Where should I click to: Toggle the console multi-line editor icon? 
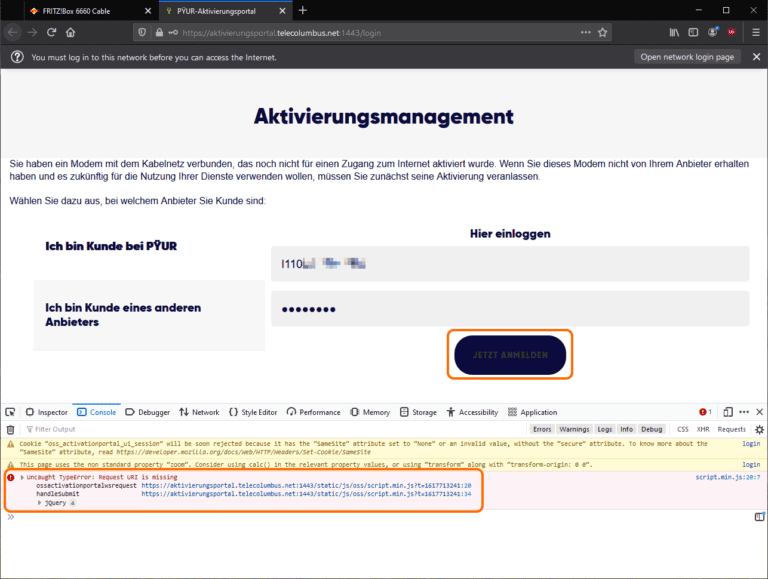tap(759, 517)
